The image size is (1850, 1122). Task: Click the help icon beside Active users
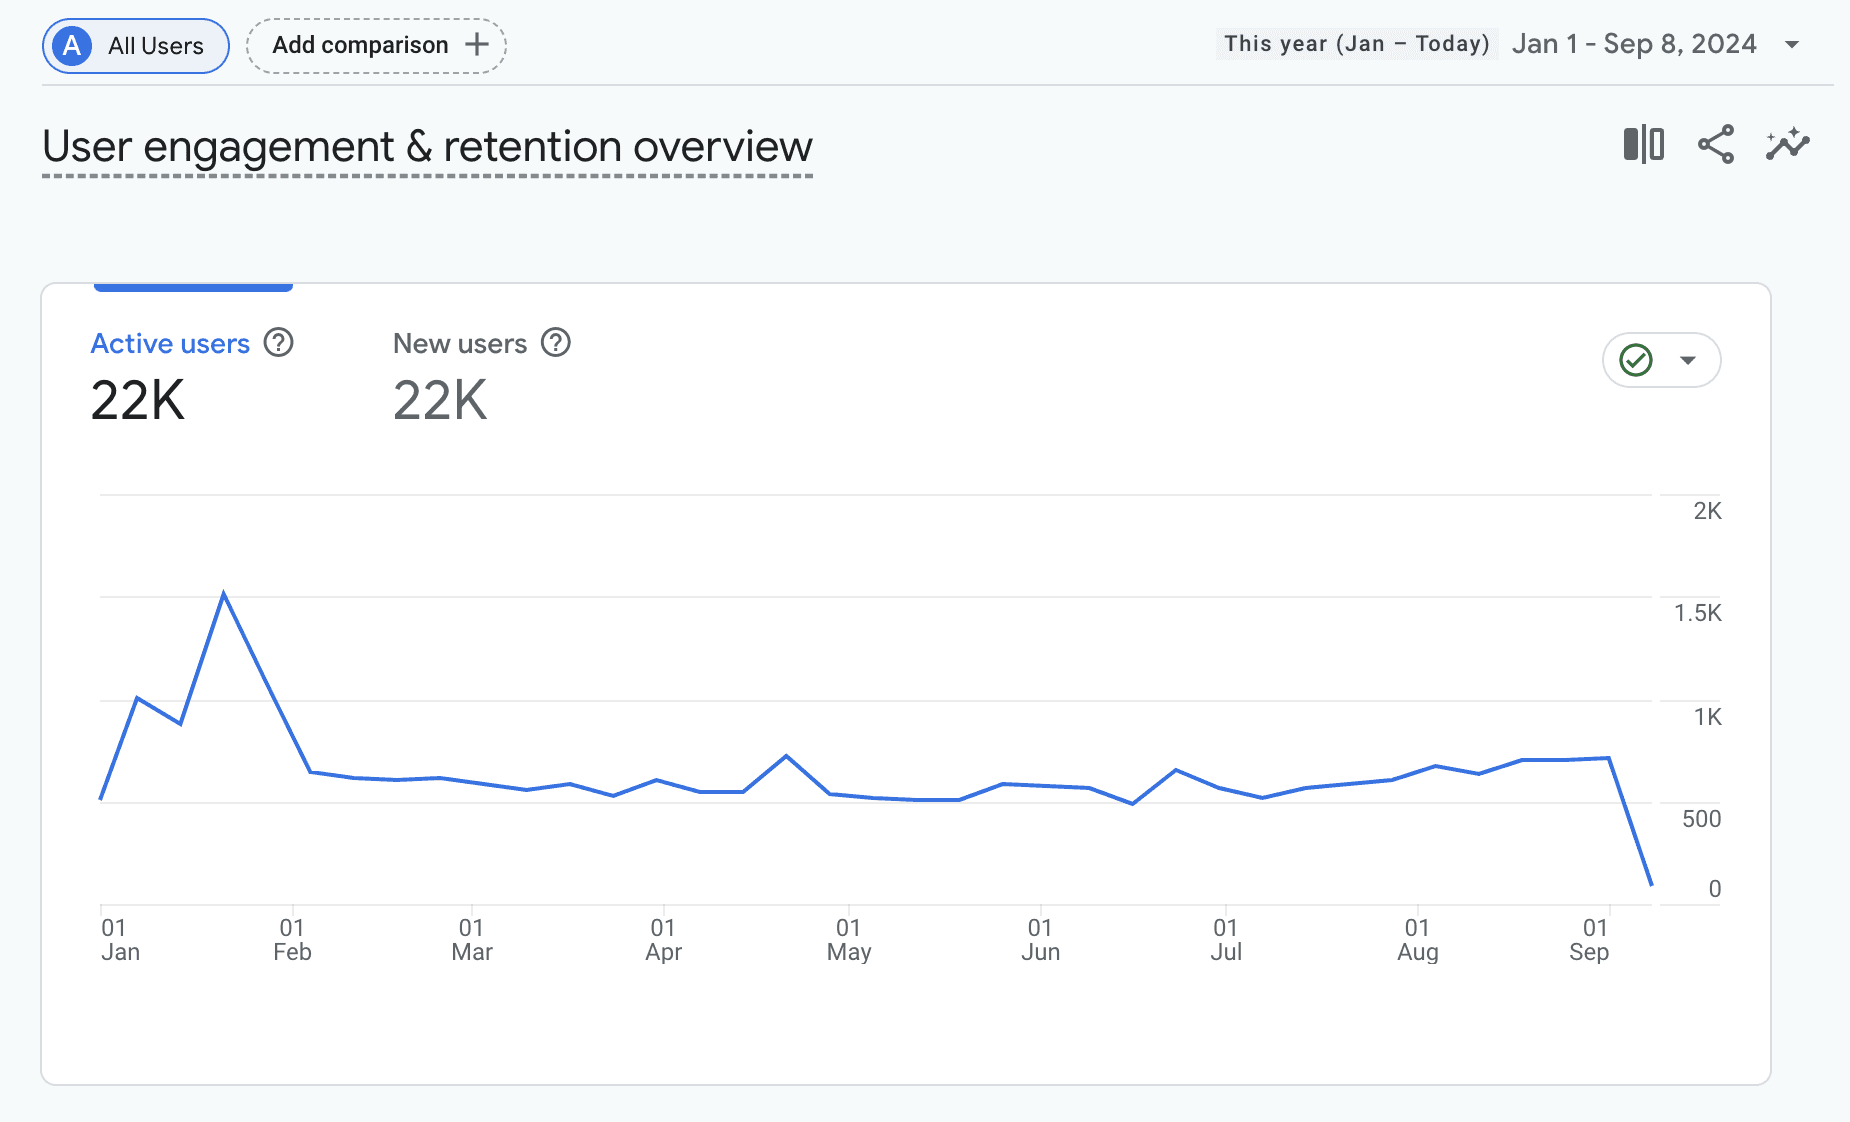pos(278,343)
